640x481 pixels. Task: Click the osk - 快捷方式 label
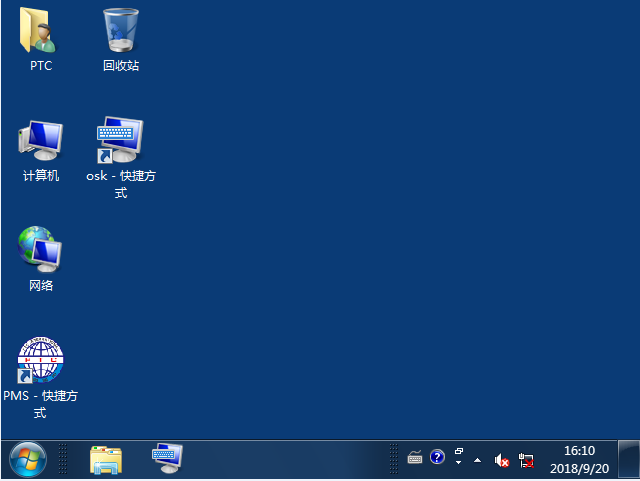pyautogui.click(x=121, y=184)
